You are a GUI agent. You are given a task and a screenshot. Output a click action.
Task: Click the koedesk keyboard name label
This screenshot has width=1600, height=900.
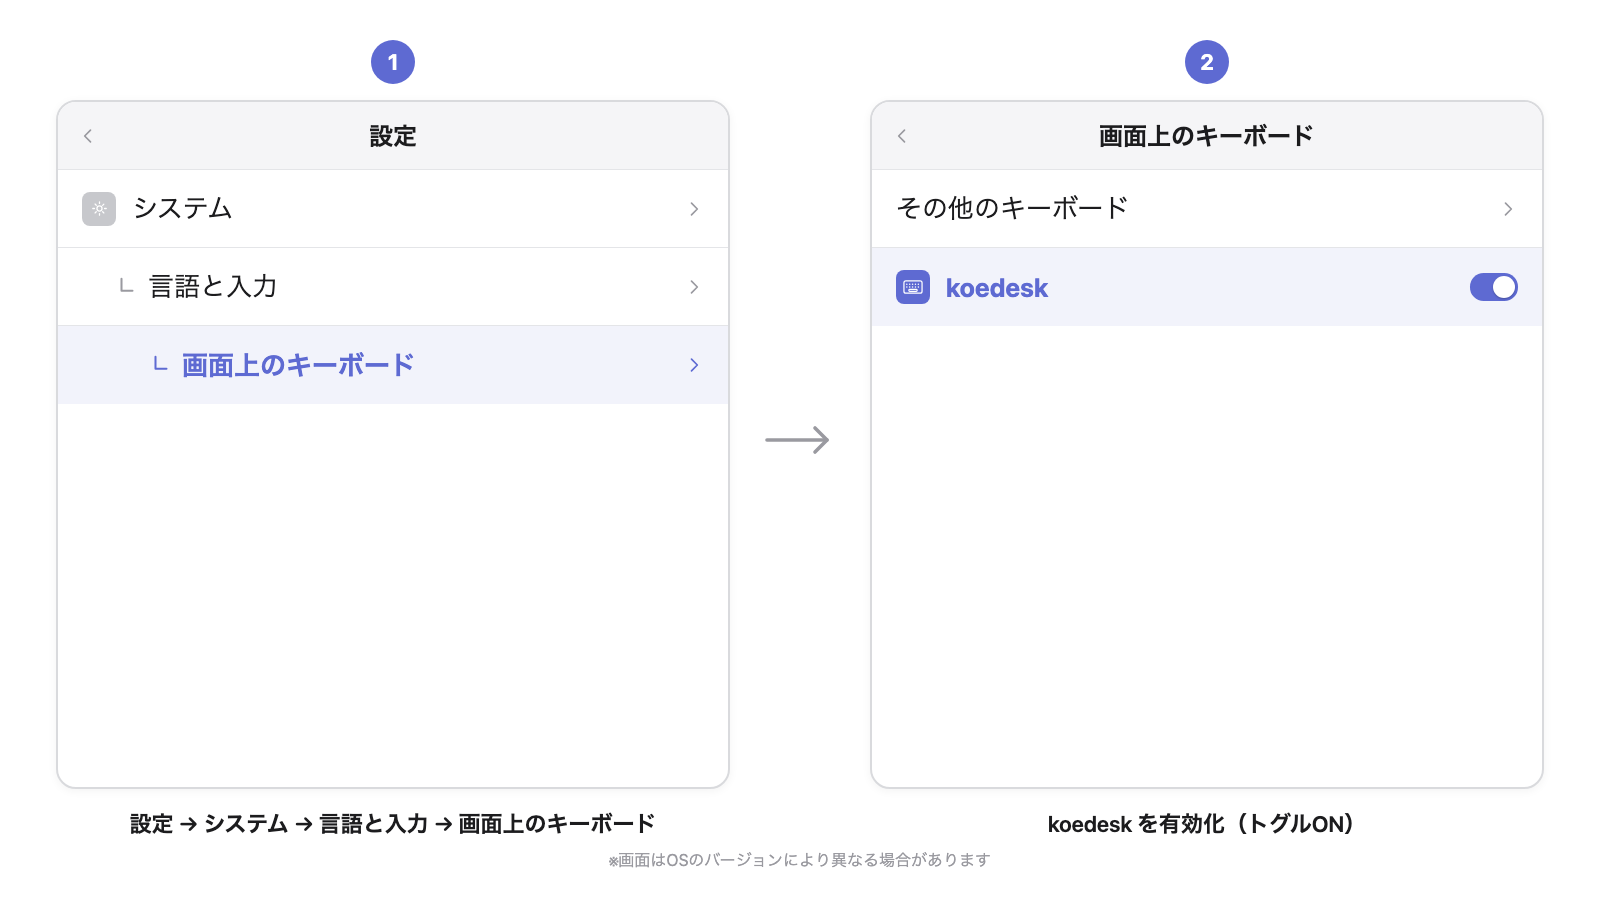[997, 288]
